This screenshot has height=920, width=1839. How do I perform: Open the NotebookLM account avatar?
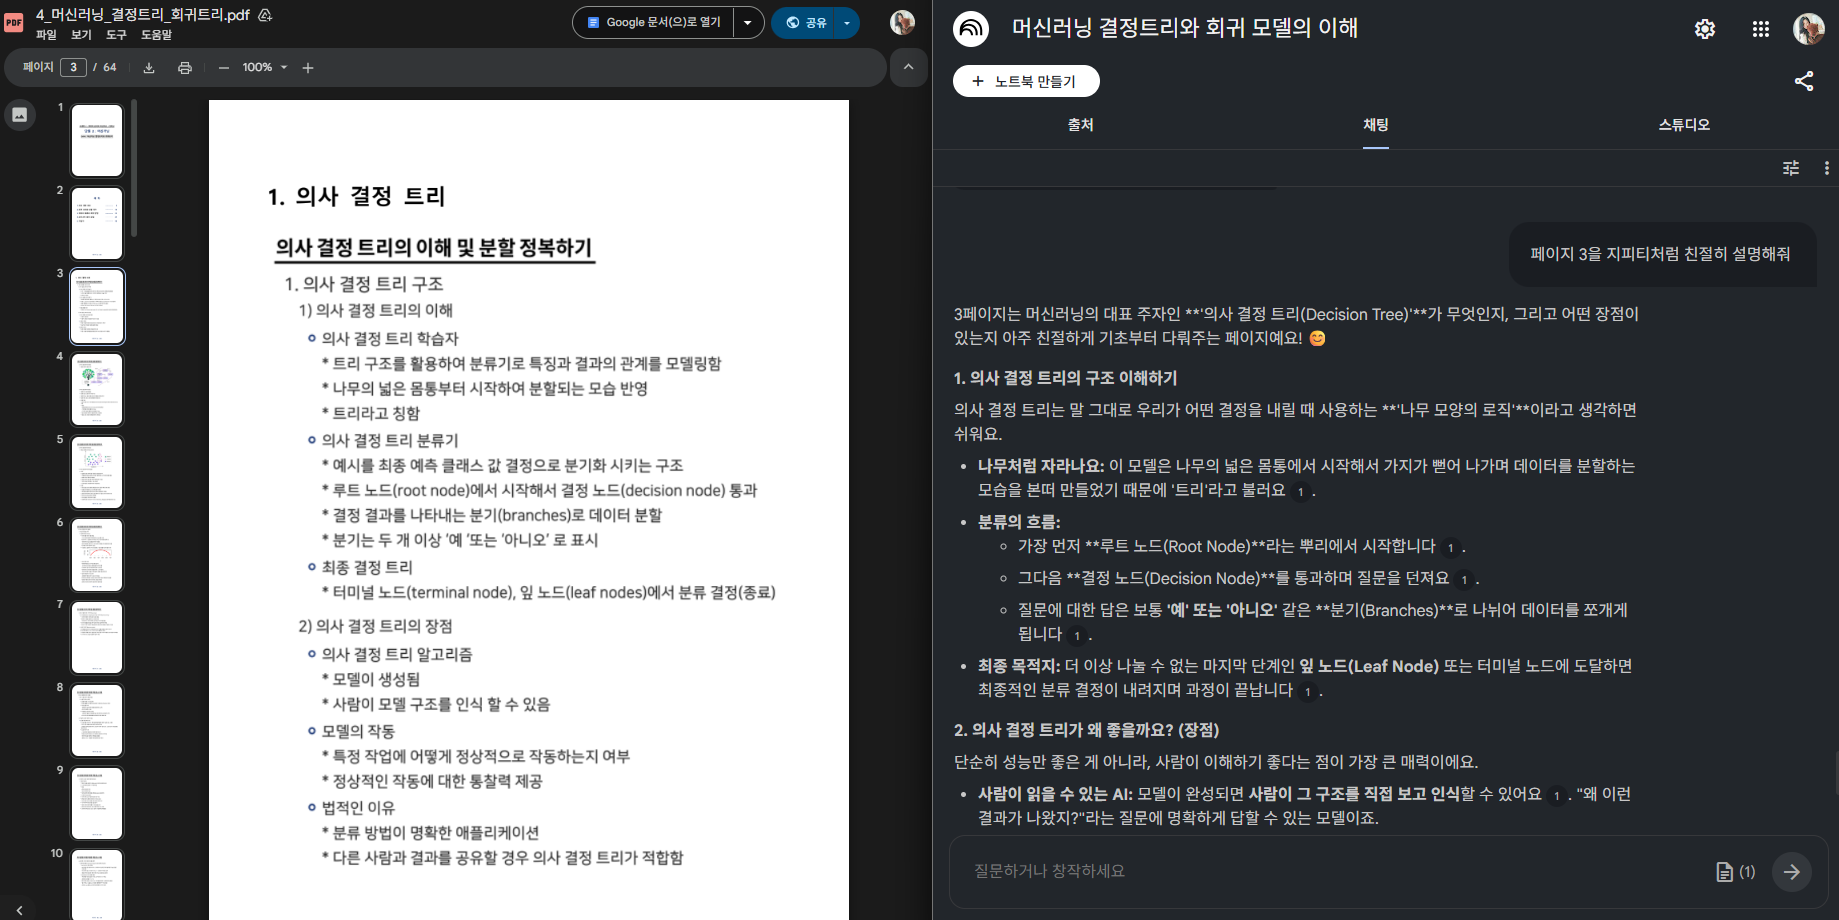[1809, 29]
